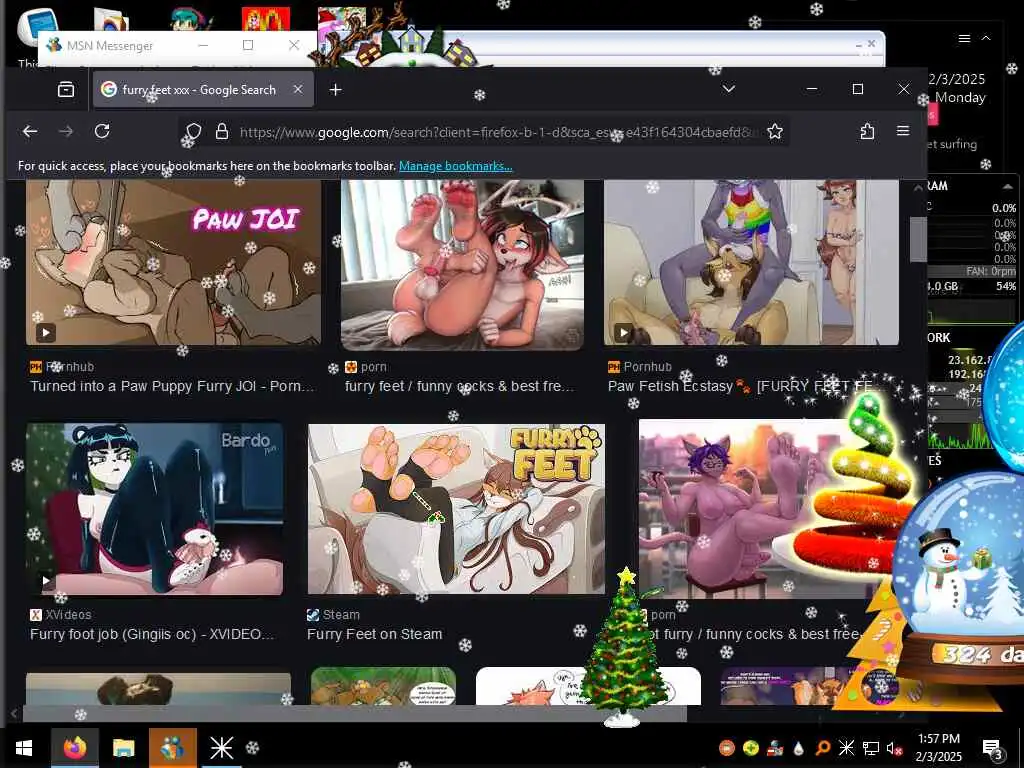Click the horizontal scrollbar at page bottom
The width and height of the screenshot is (1024, 768).
coord(355,714)
